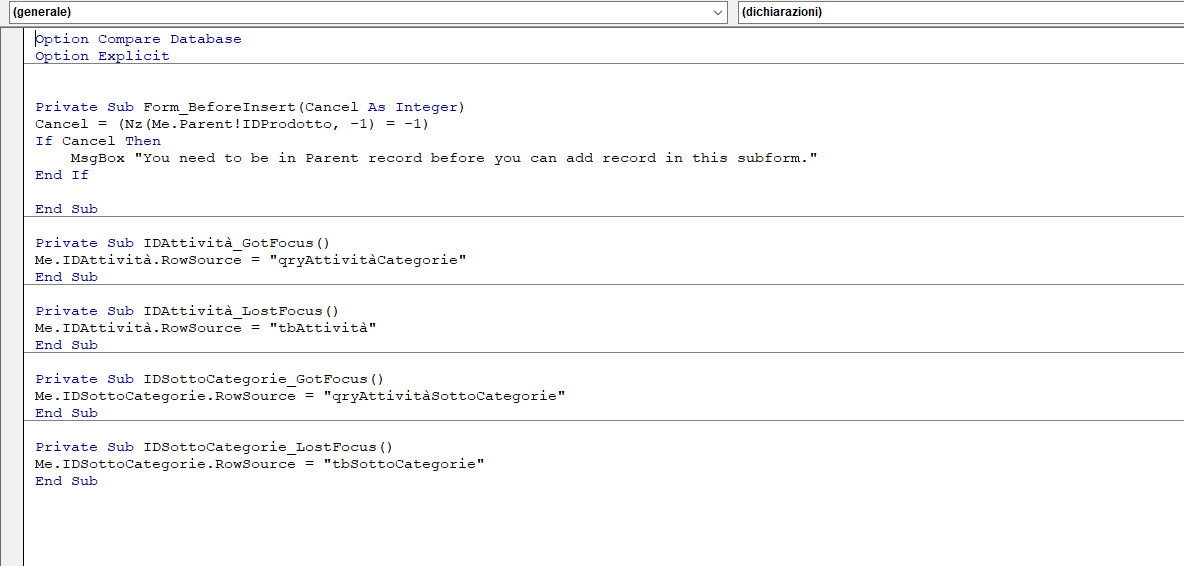This screenshot has width=1184, height=566.
Task: Click on the If Cancel Then line
Action: (98, 141)
